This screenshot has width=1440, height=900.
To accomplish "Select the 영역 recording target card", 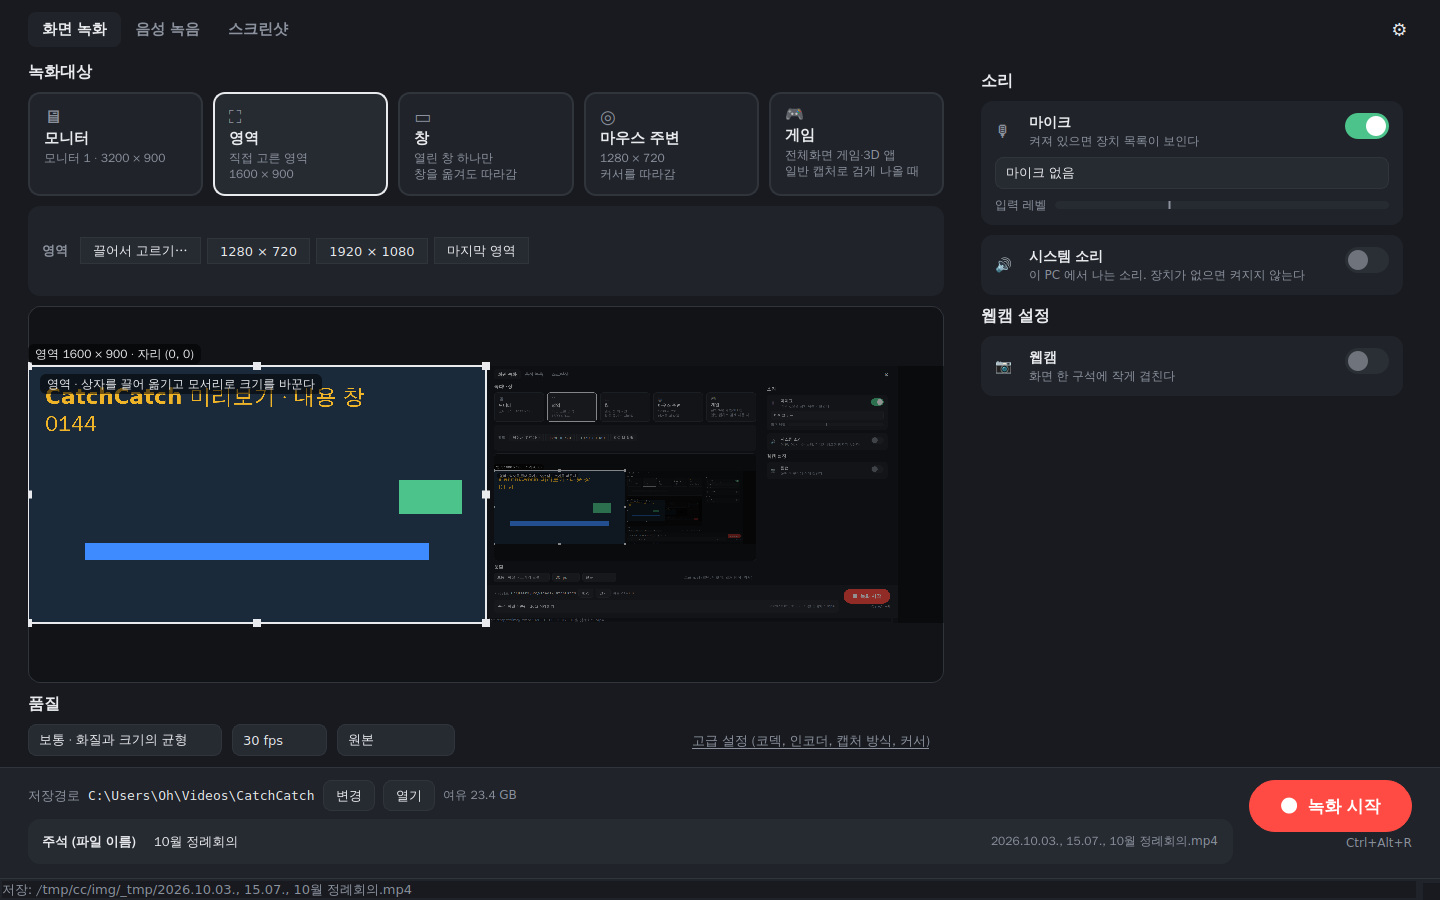I will pyautogui.click(x=300, y=144).
